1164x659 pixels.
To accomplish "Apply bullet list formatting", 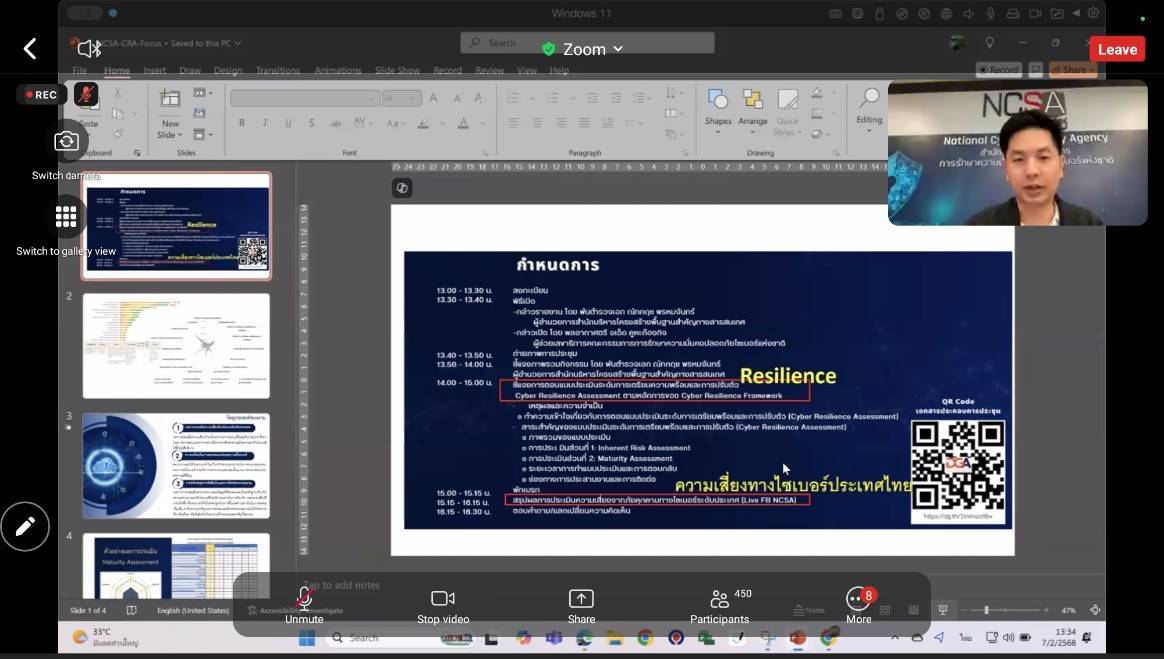I will click(x=515, y=98).
